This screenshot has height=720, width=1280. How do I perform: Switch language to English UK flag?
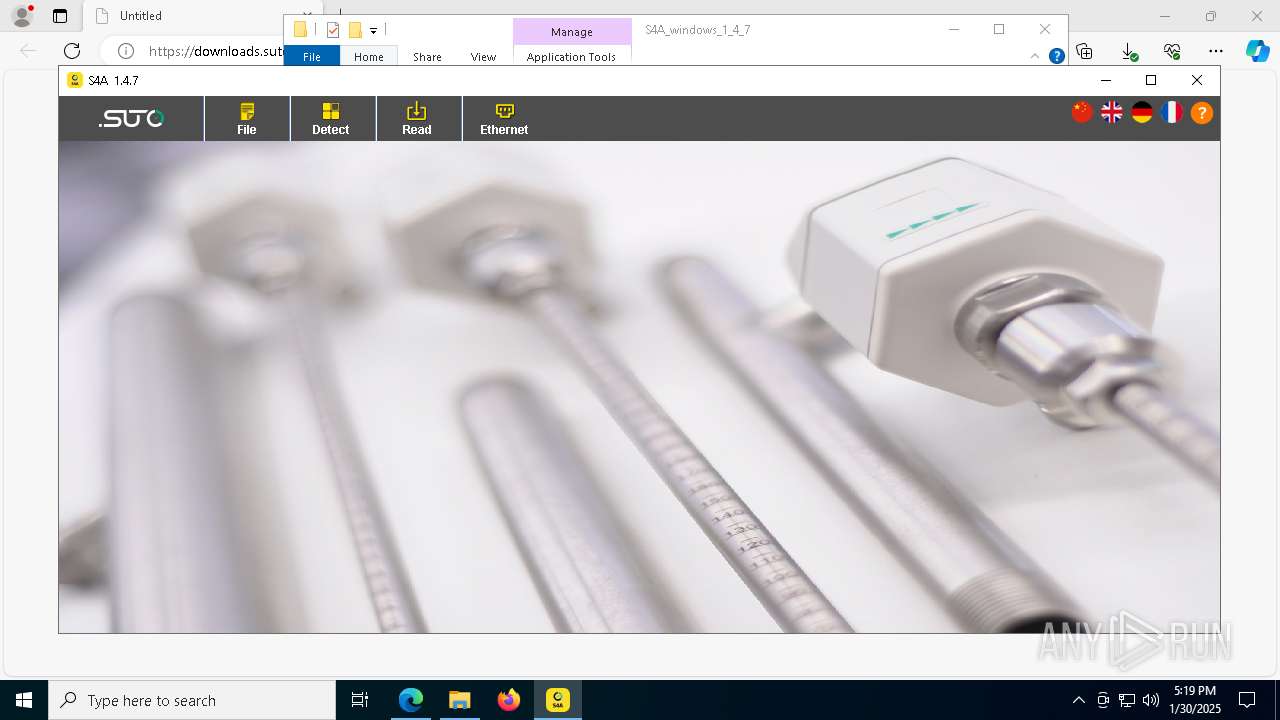click(x=1112, y=113)
